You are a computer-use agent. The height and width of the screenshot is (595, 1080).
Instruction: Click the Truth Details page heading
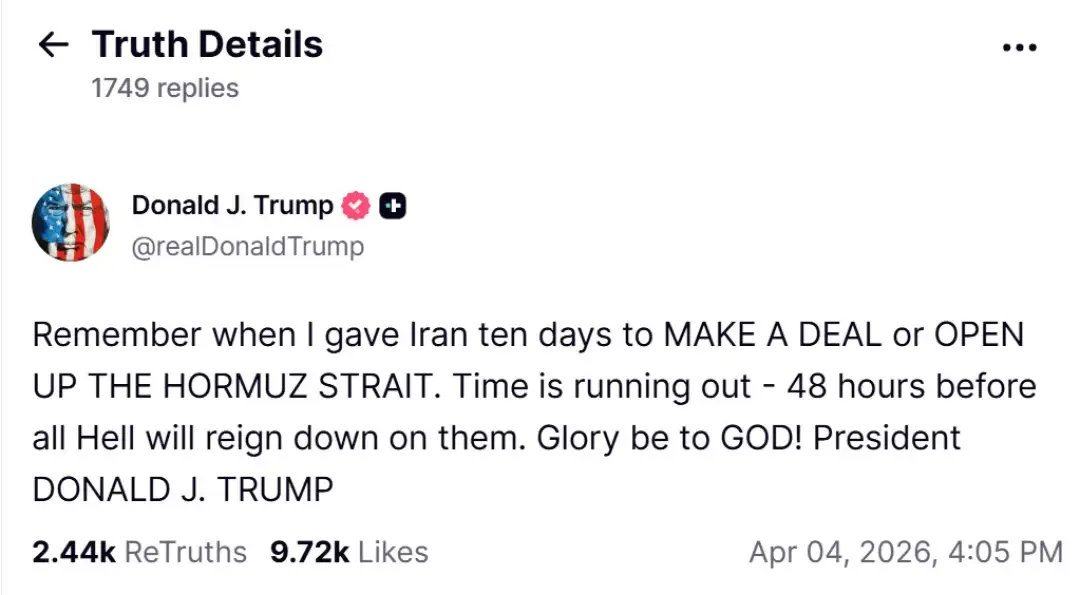click(x=208, y=45)
